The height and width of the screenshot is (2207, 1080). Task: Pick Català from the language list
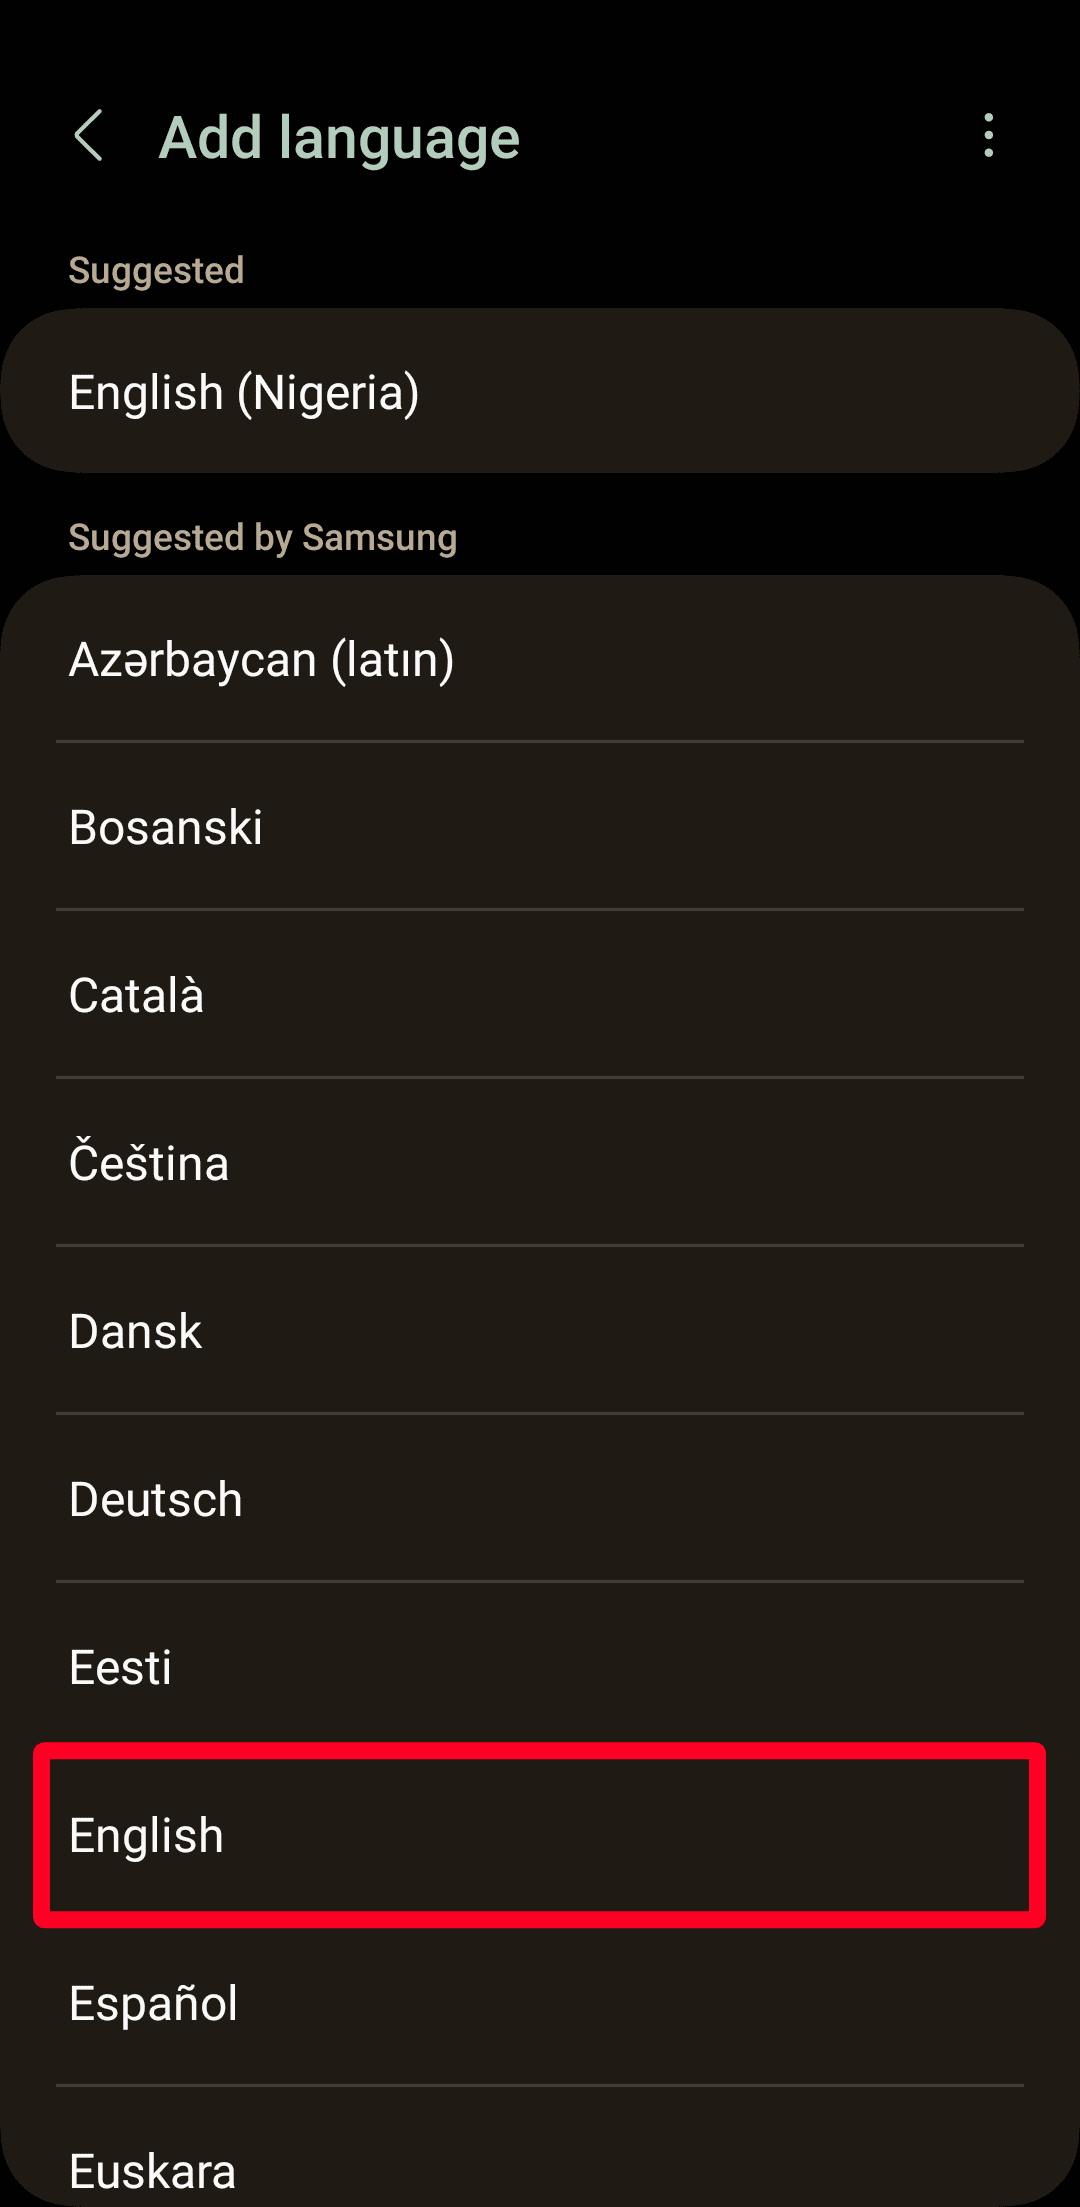pyautogui.click(x=540, y=994)
